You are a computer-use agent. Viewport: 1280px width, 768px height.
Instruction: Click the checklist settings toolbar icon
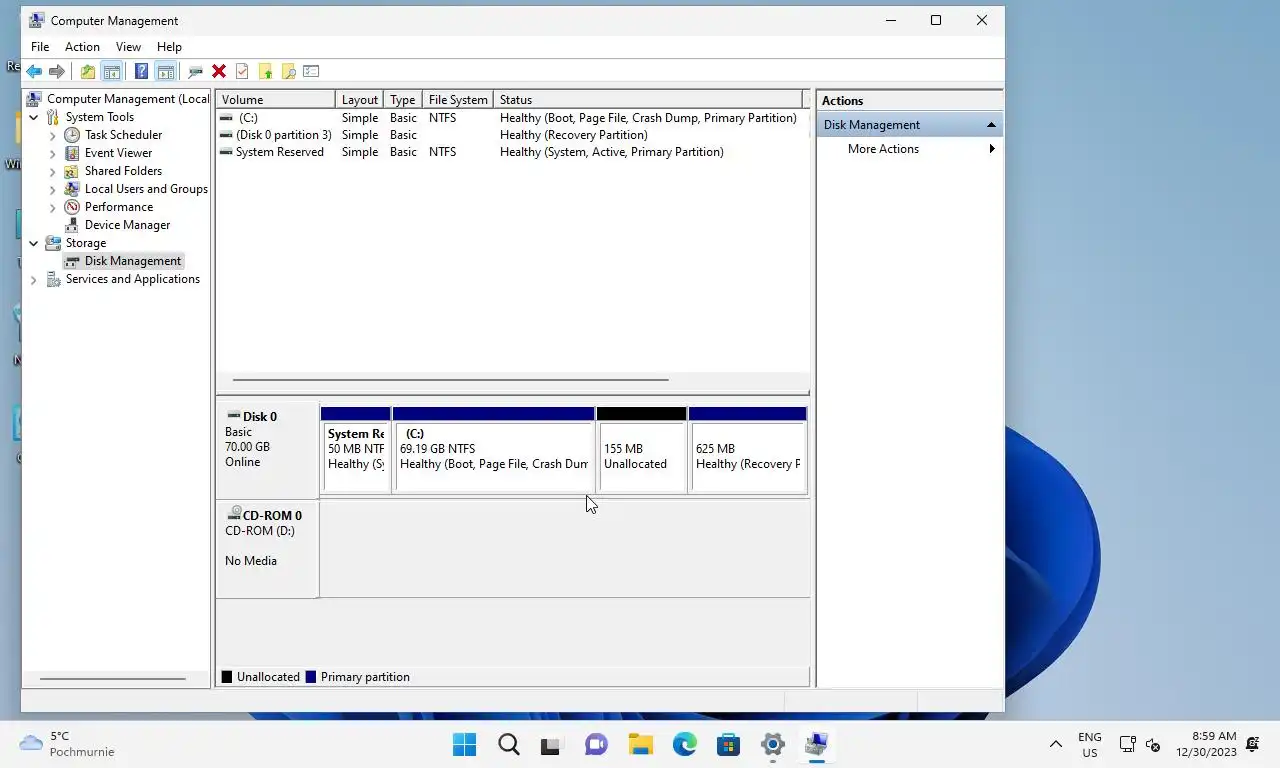coord(311,71)
